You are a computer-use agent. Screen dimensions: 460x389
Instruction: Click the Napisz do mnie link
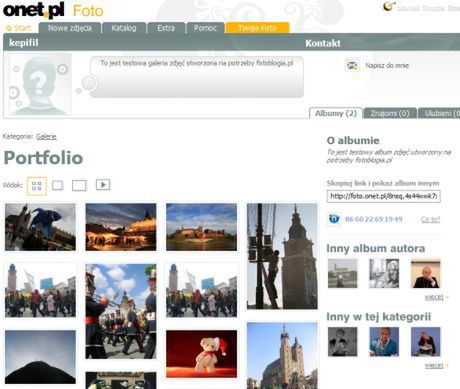[387, 66]
